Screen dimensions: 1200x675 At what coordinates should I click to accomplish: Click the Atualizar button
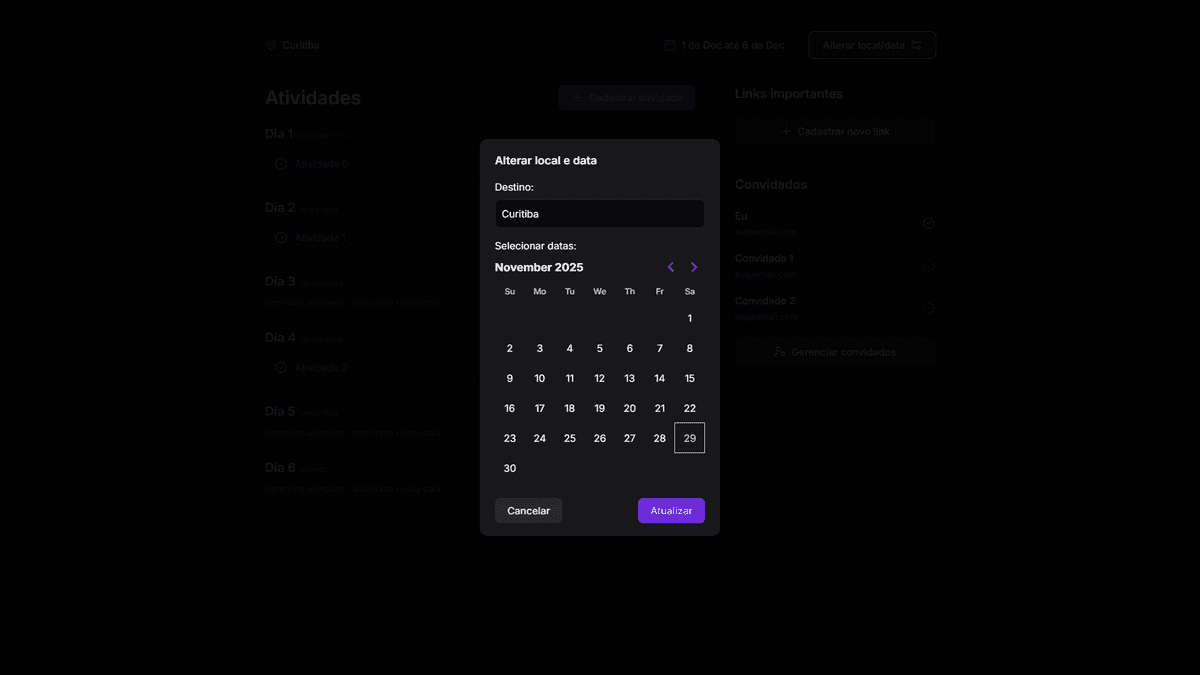pos(671,510)
